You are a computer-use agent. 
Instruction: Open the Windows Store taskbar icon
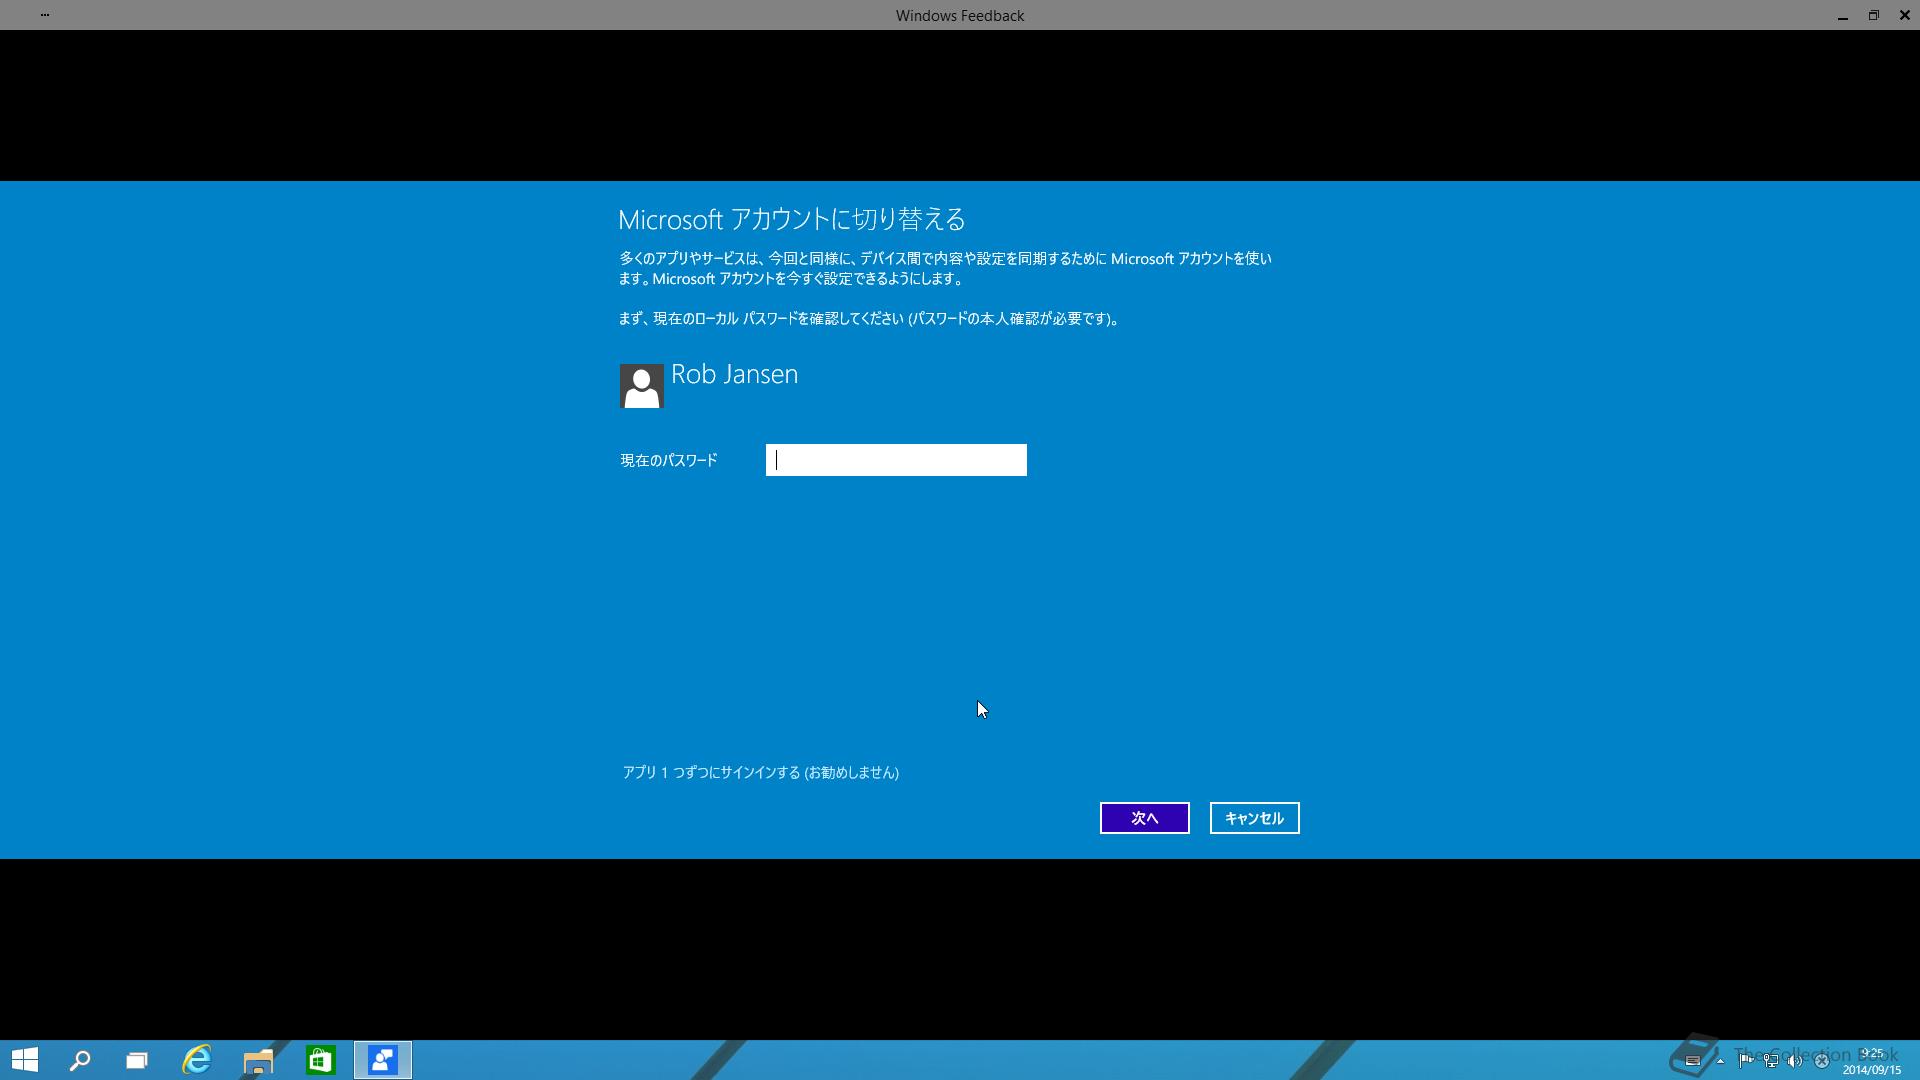pyautogui.click(x=320, y=1060)
